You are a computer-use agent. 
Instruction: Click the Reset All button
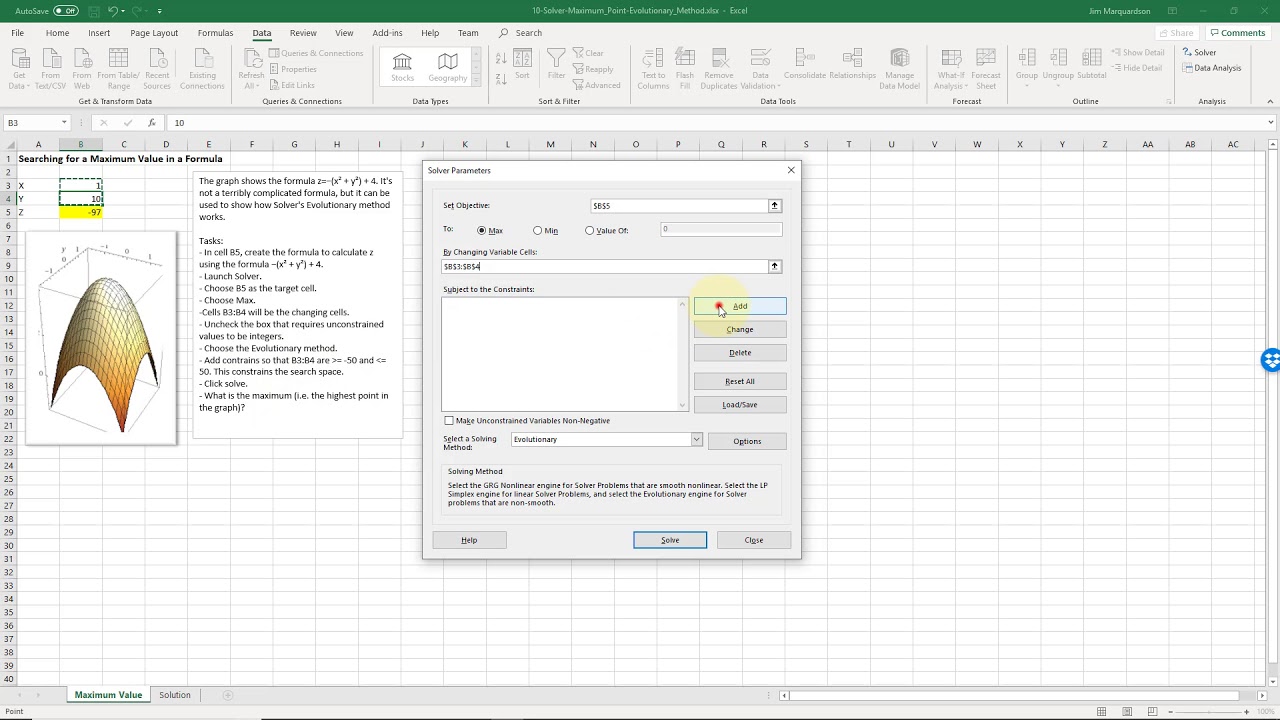pyautogui.click(x=740, y=381)
